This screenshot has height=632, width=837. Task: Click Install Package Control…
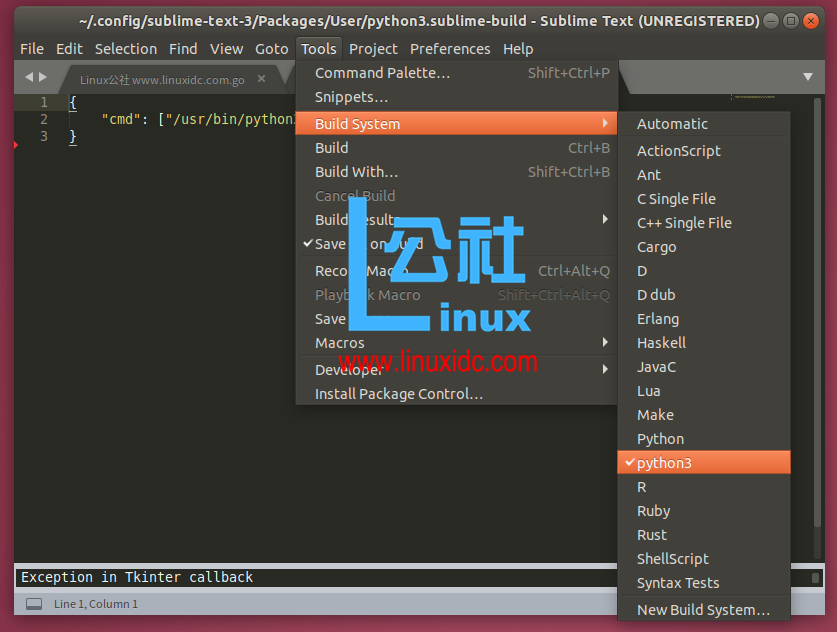[456, 394]
